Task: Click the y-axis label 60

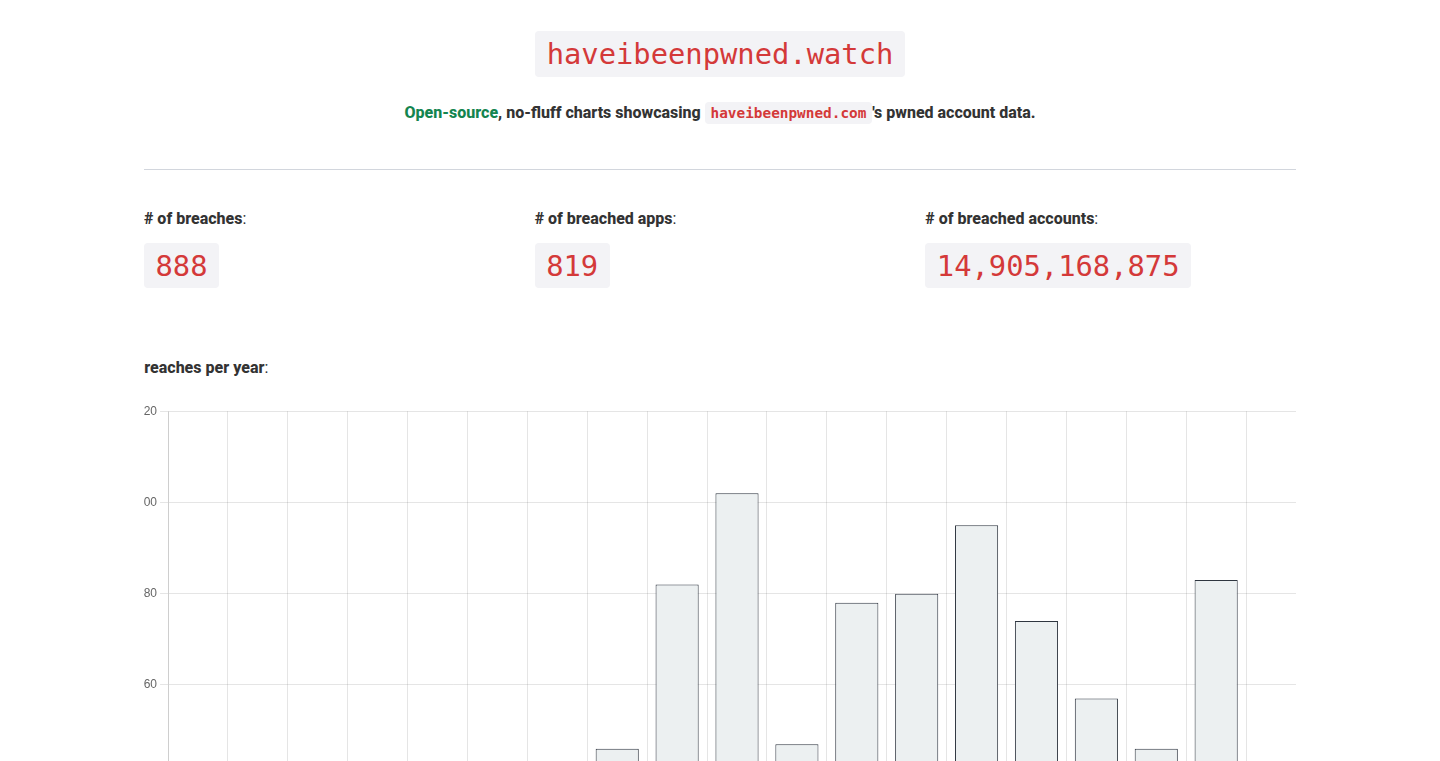Action: click(151, 684)
